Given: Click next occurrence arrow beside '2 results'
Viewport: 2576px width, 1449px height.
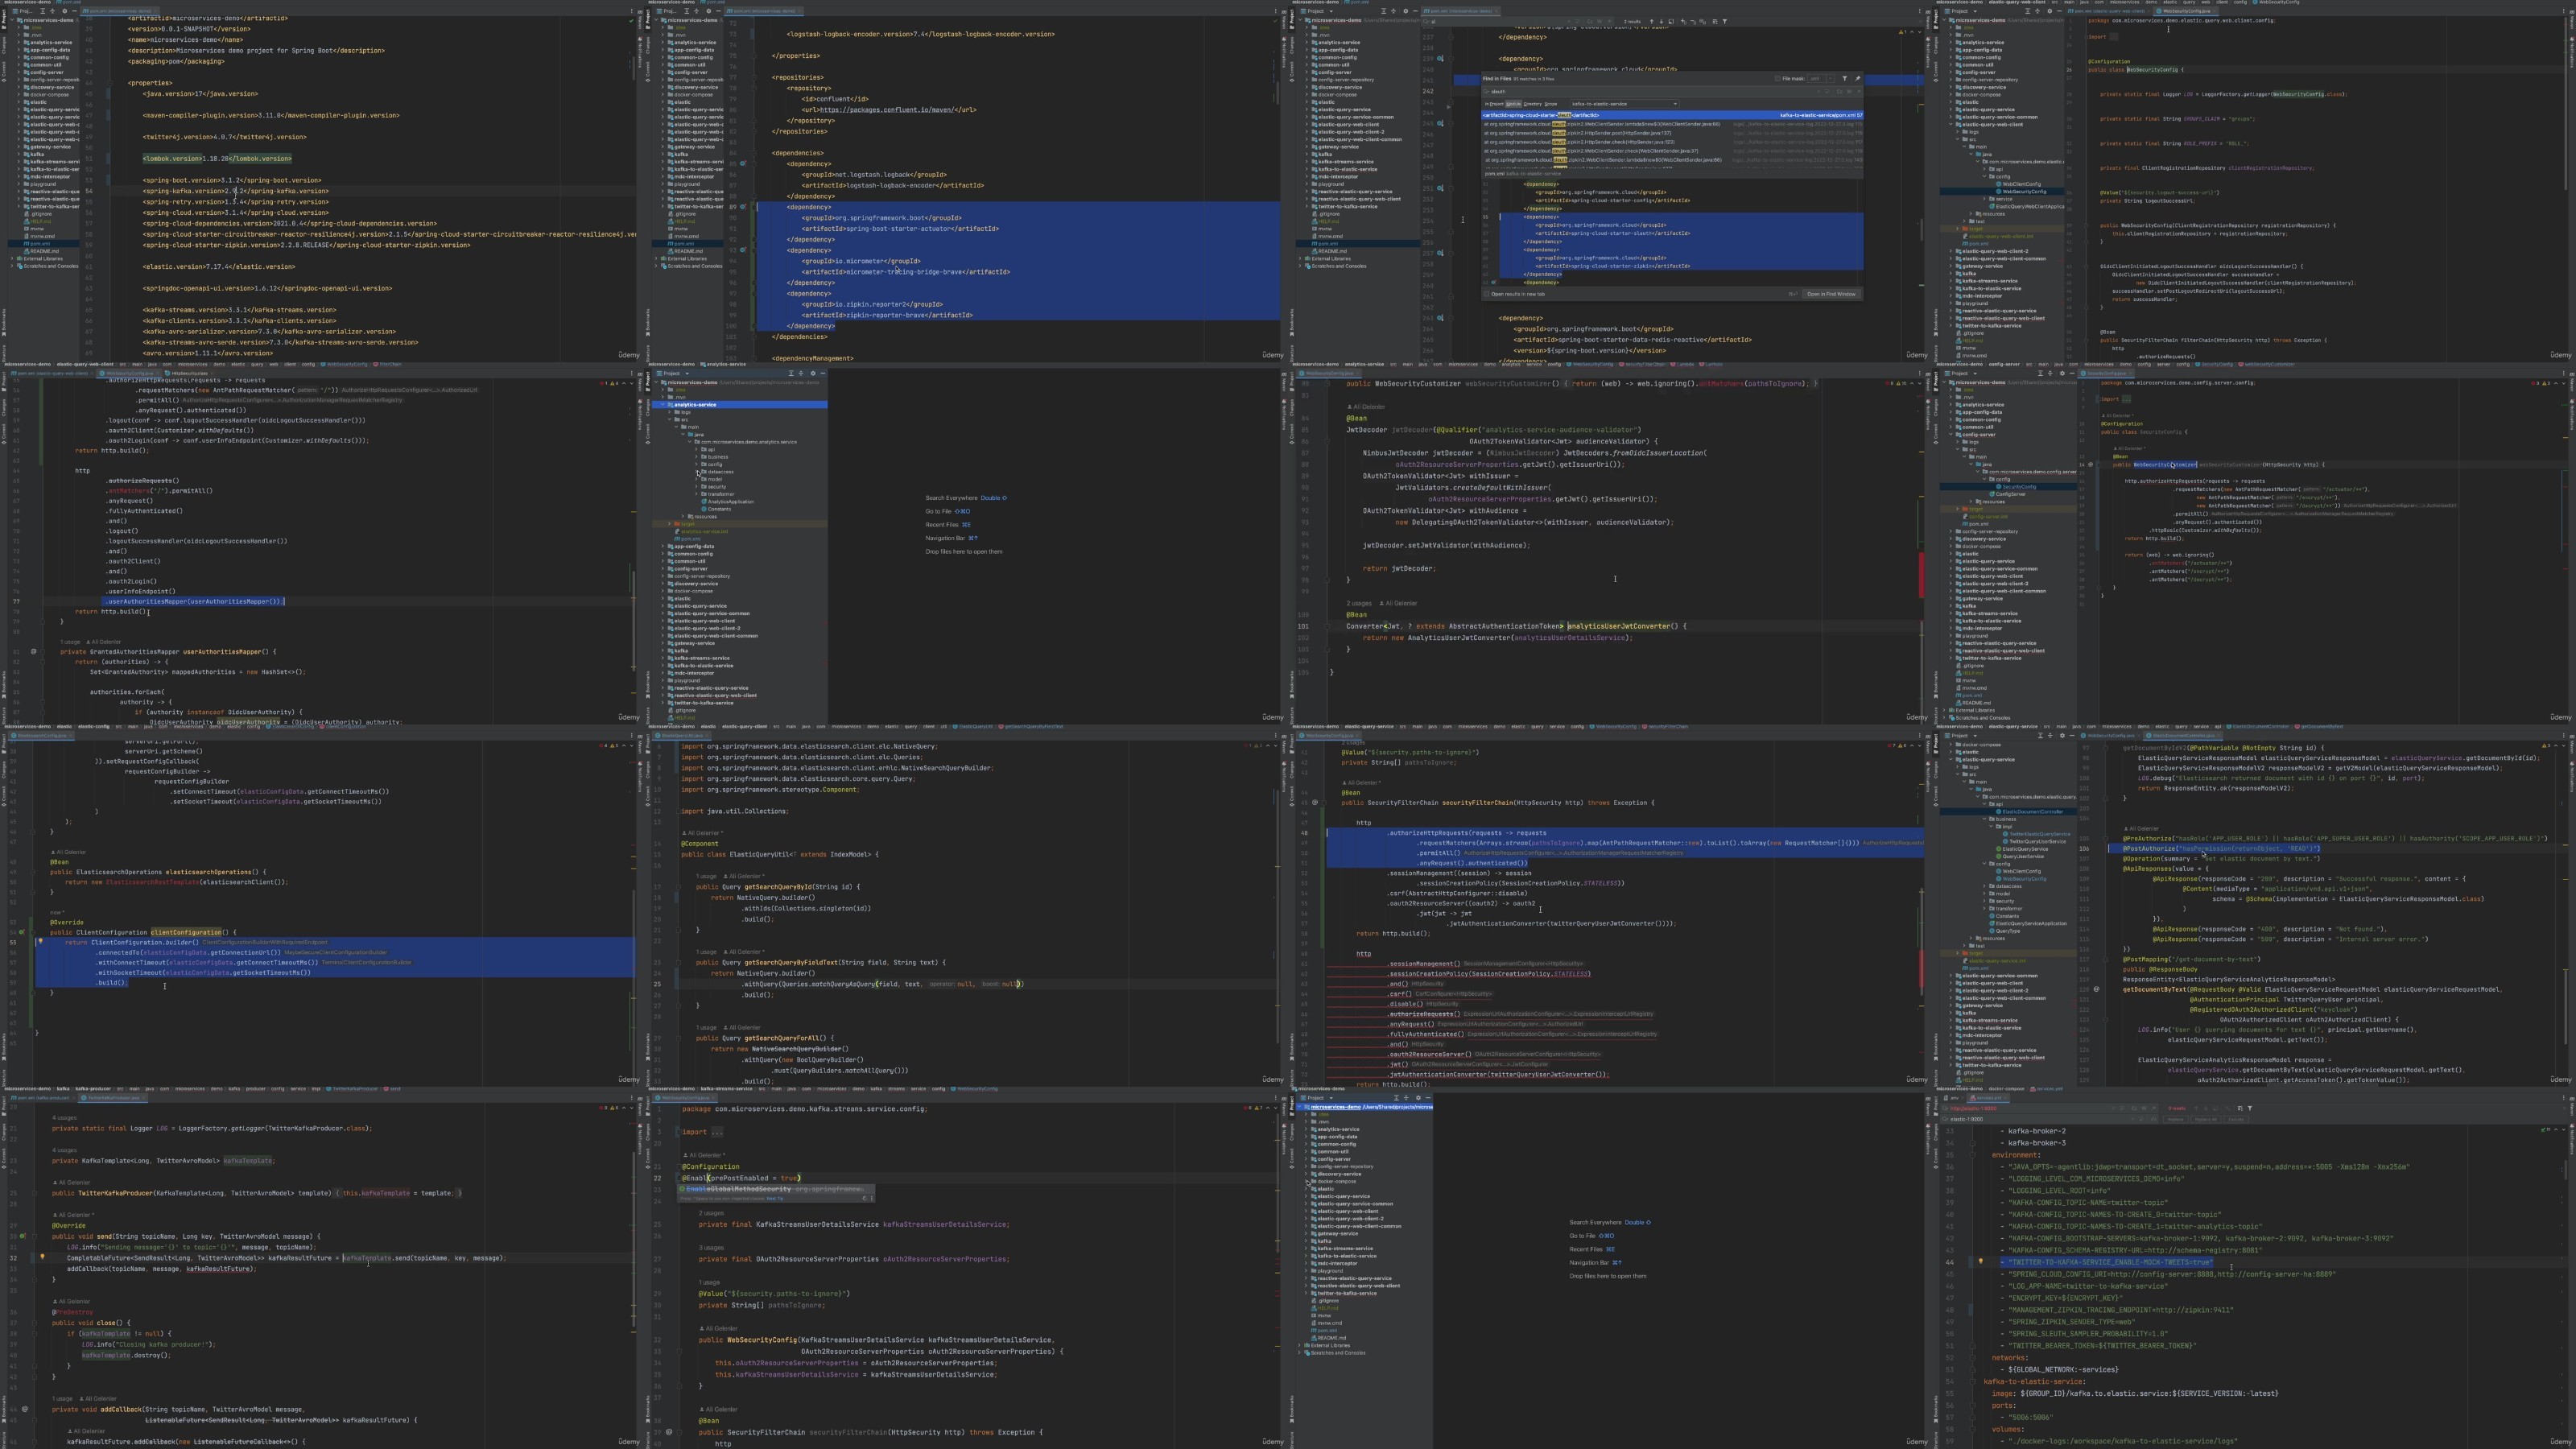Looking at the screenshot, I should pos(1661,21).
